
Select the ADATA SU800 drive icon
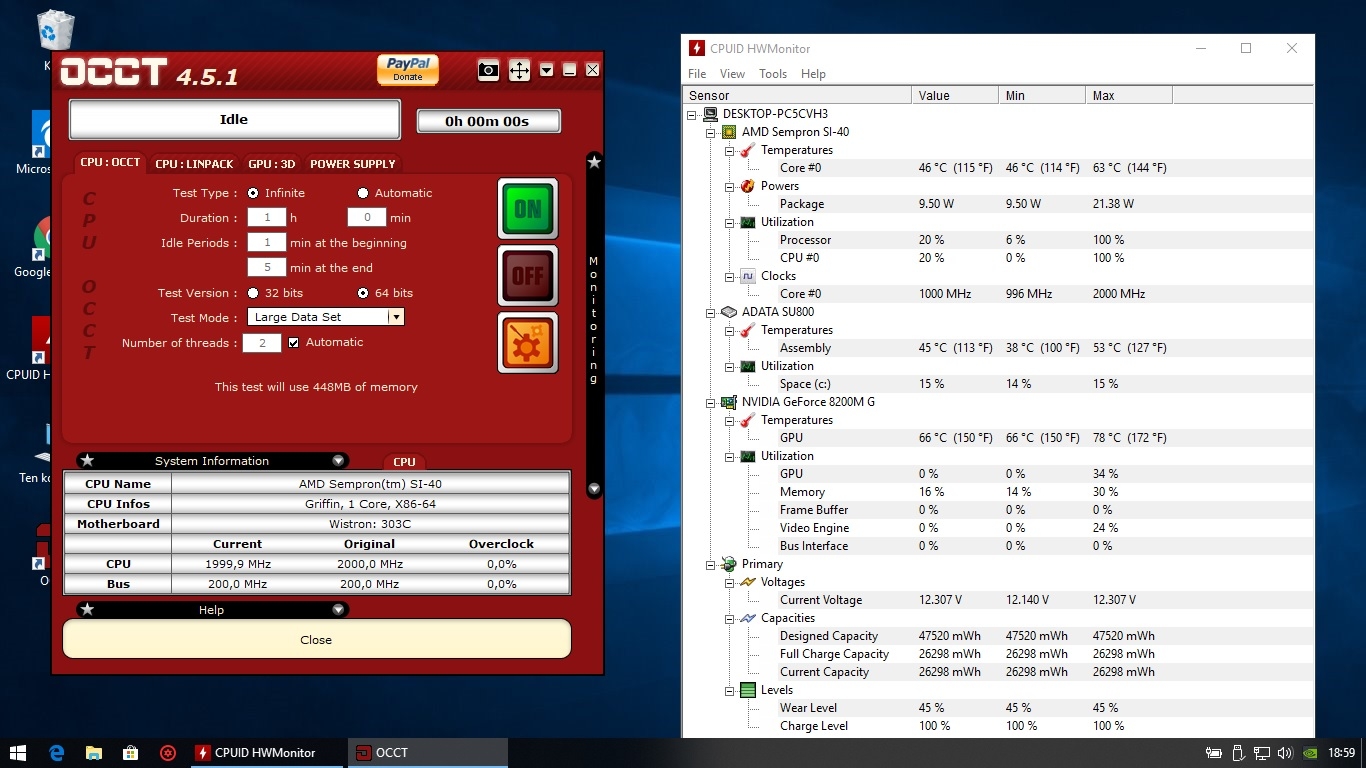[729, 312]
